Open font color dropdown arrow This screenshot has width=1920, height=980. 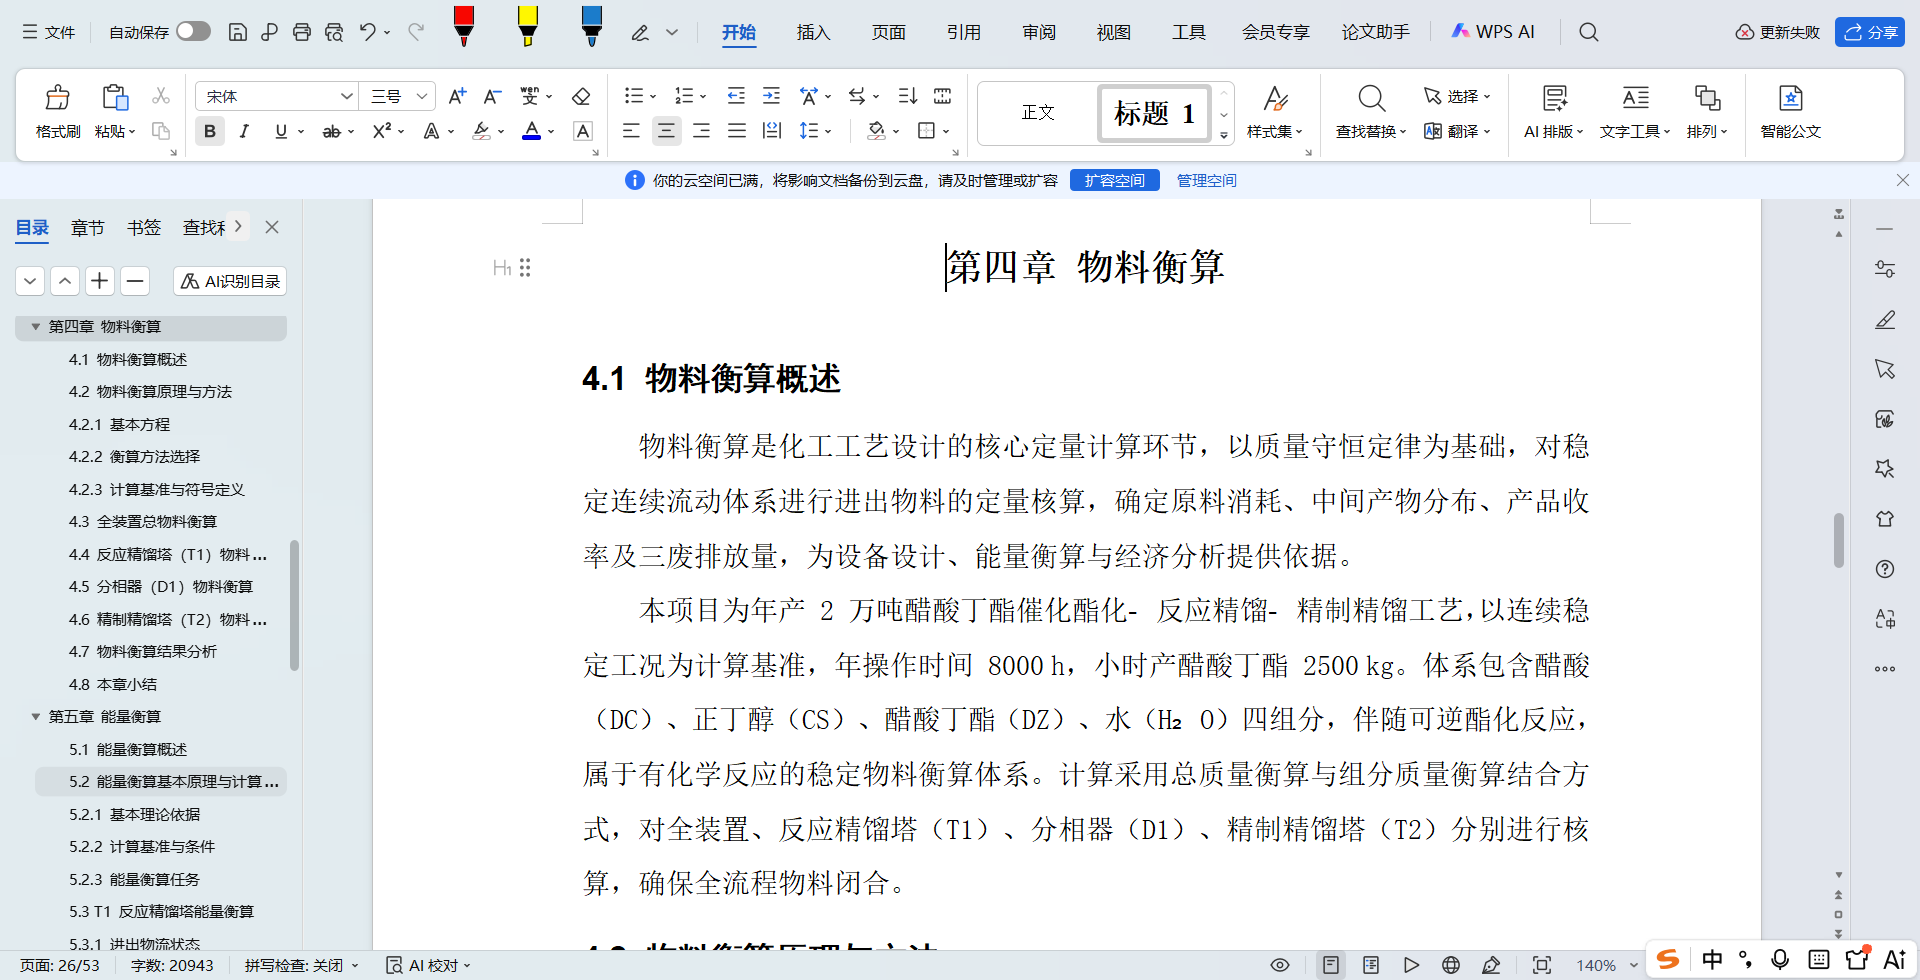(551, 131)
